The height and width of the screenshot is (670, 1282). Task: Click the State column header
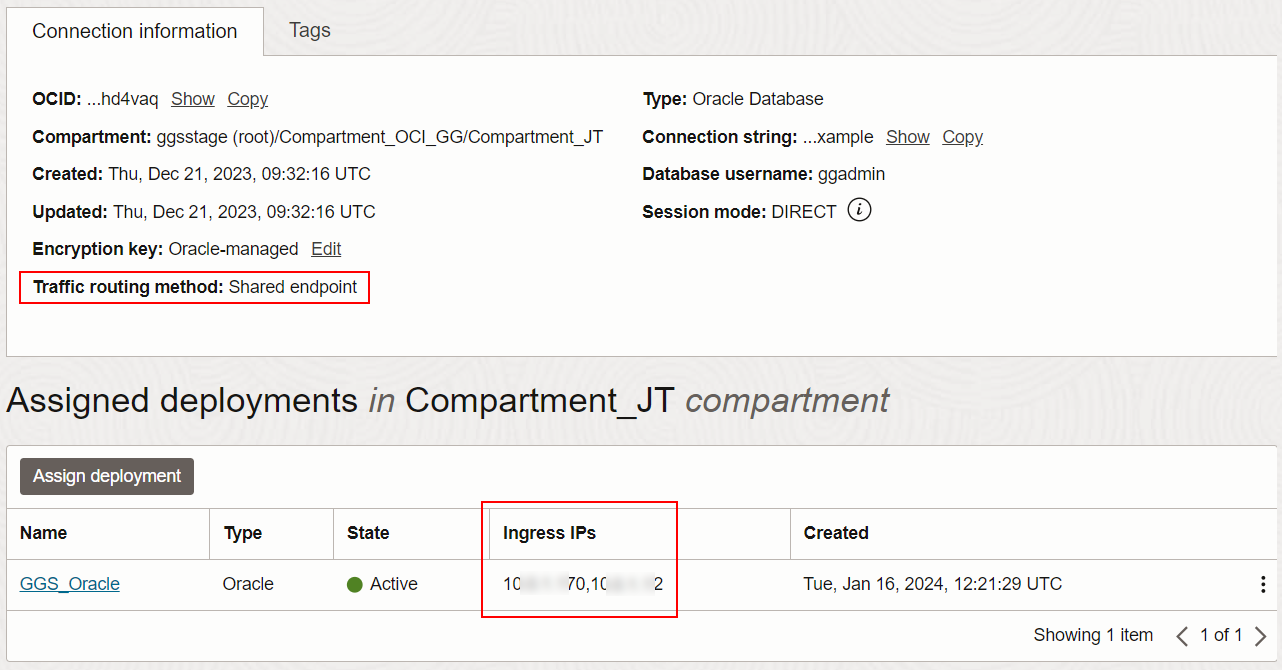click(367, 533)
